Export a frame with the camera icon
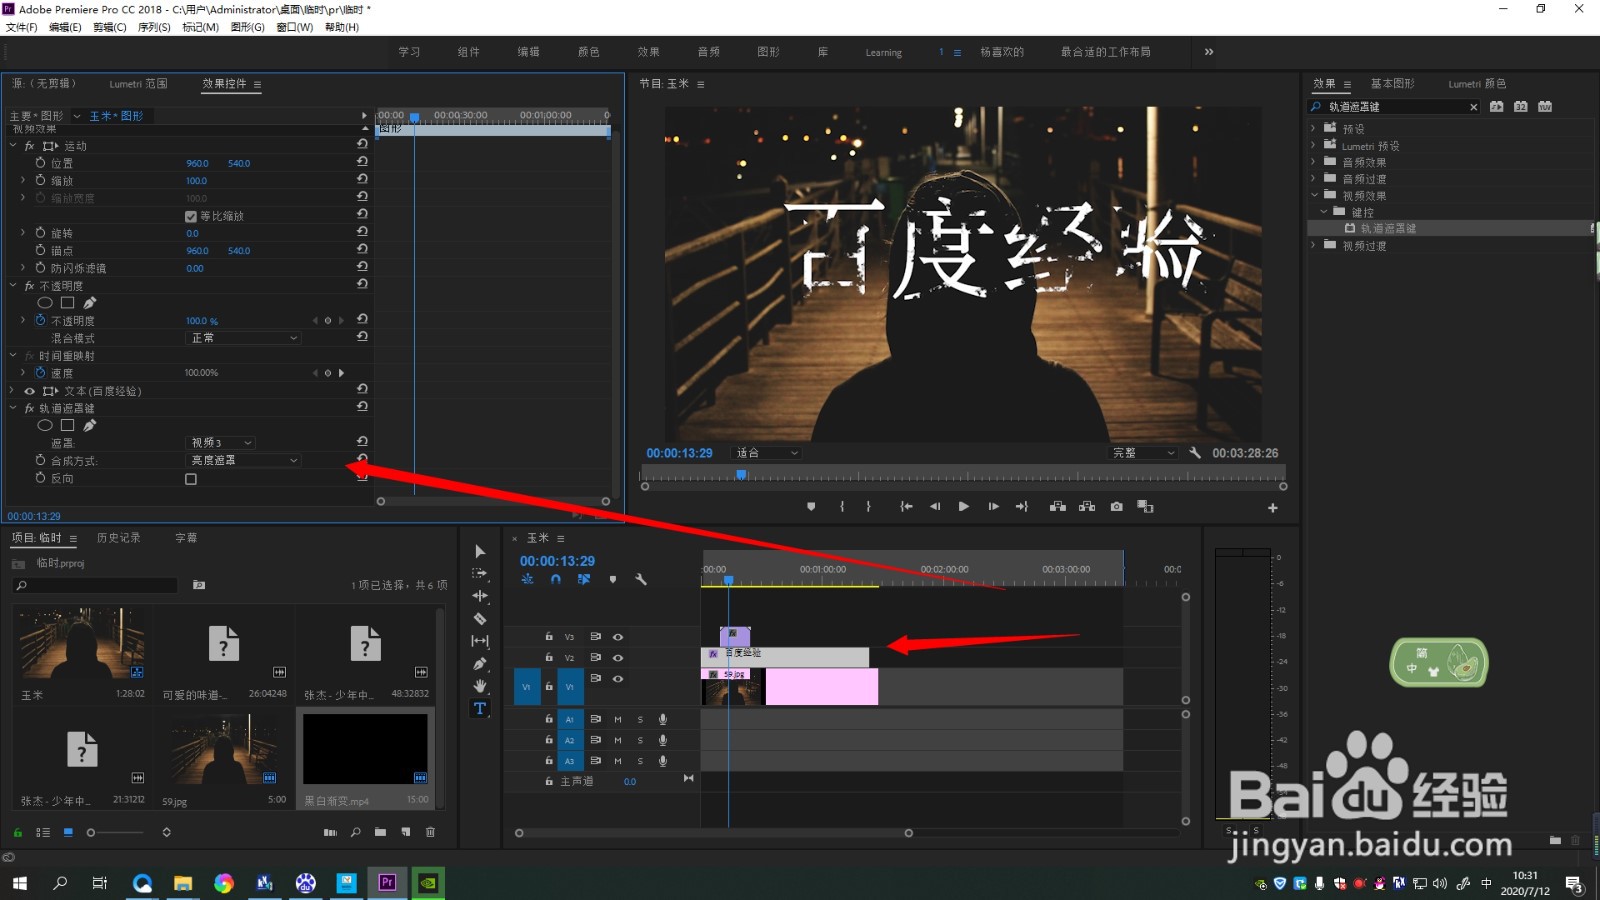This screenshot has width=1600, height=900. pyautogui.click(x=1117, y=507)
